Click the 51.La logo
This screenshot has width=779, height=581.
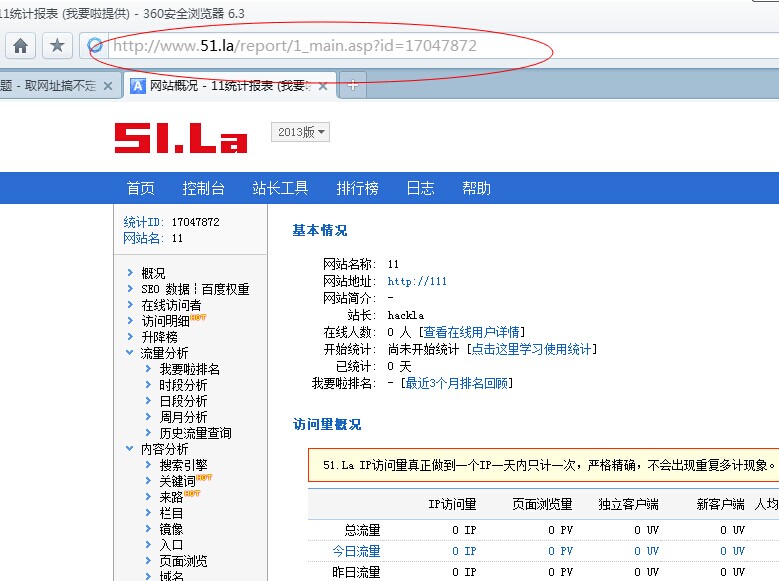click(x=181, y=138)
